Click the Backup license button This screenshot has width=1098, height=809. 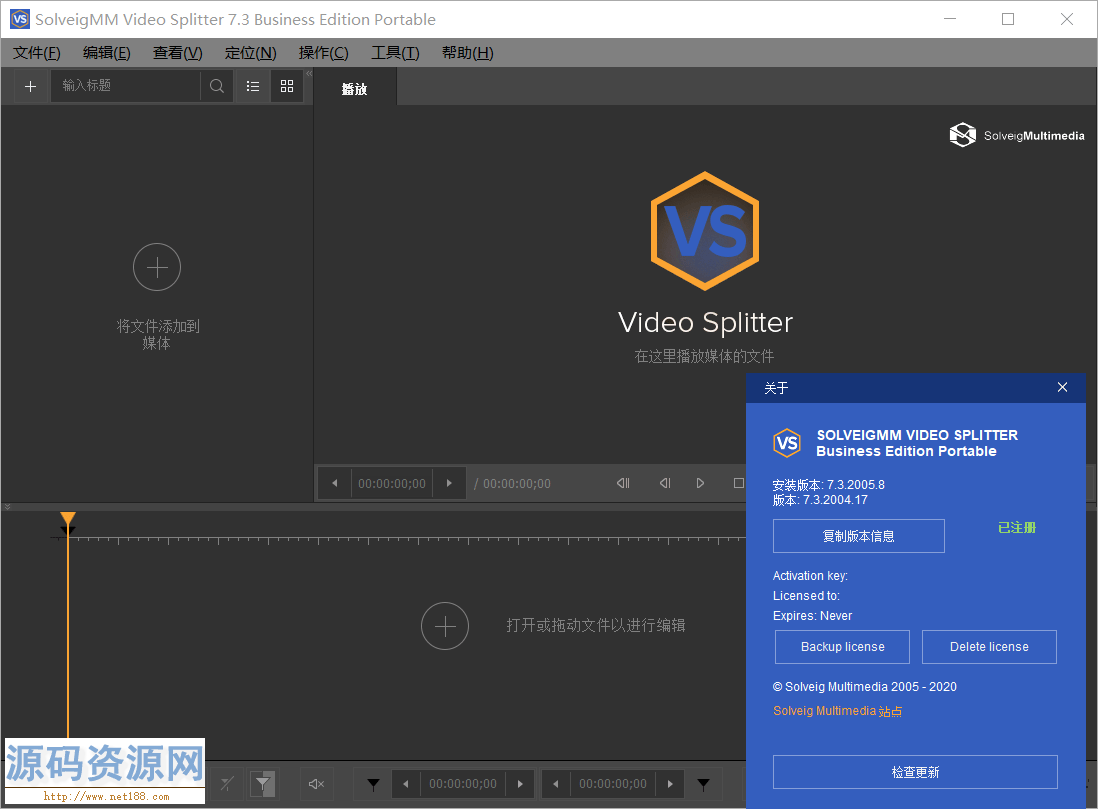click(842, 646)
